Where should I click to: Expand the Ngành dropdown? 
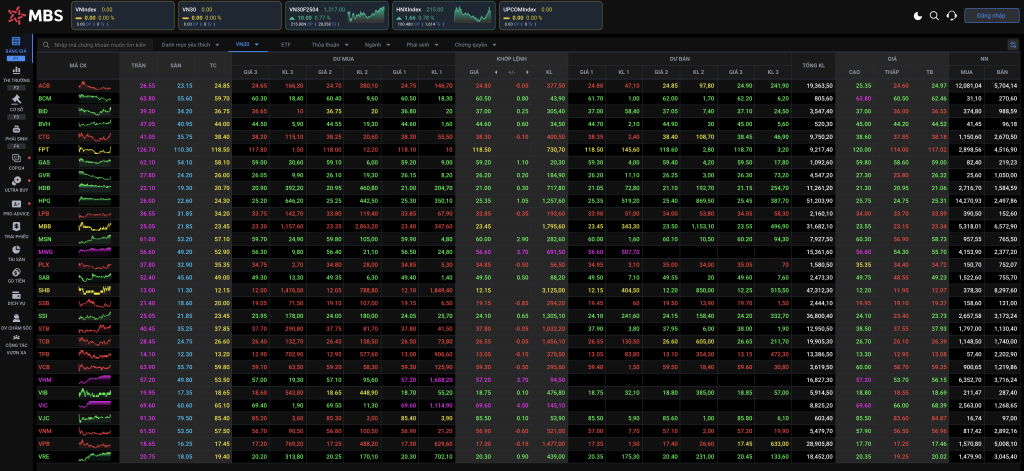coord(376,45)
